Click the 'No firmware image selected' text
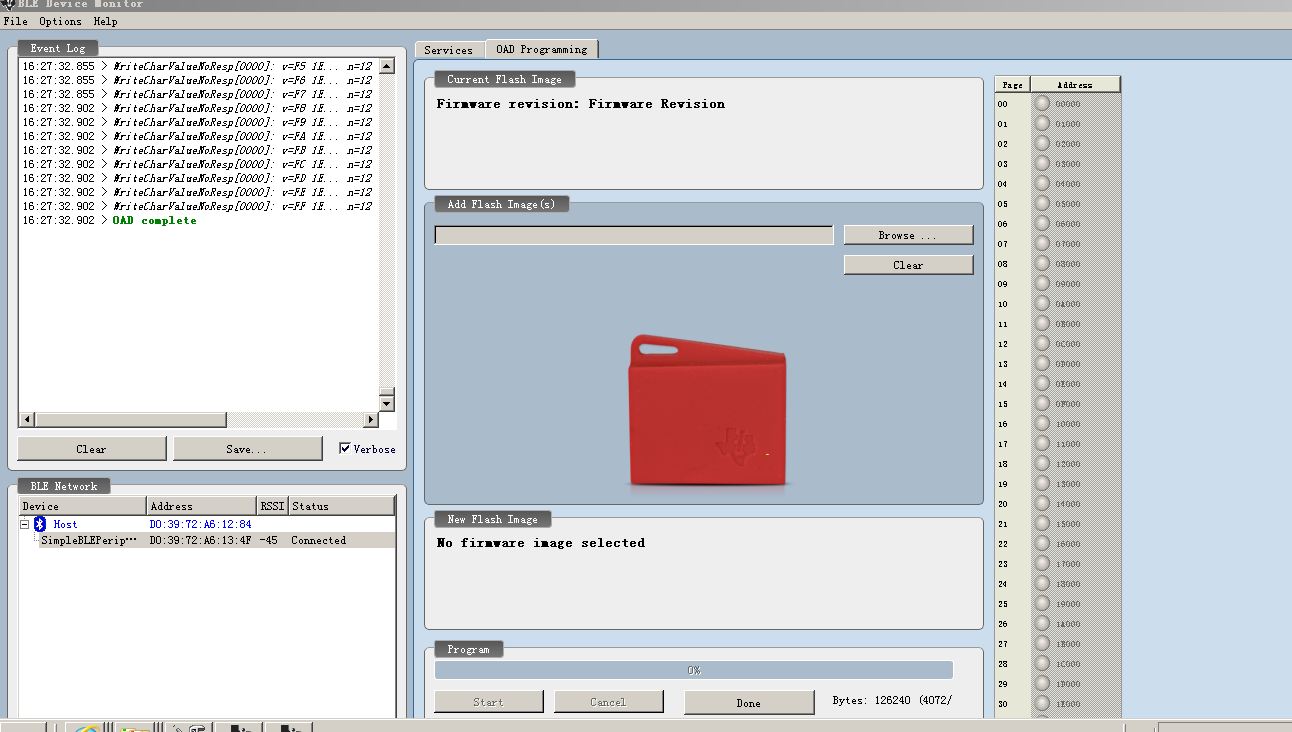Image resolution: width=1292 pixels, height=732 pixels. [541, 543]
